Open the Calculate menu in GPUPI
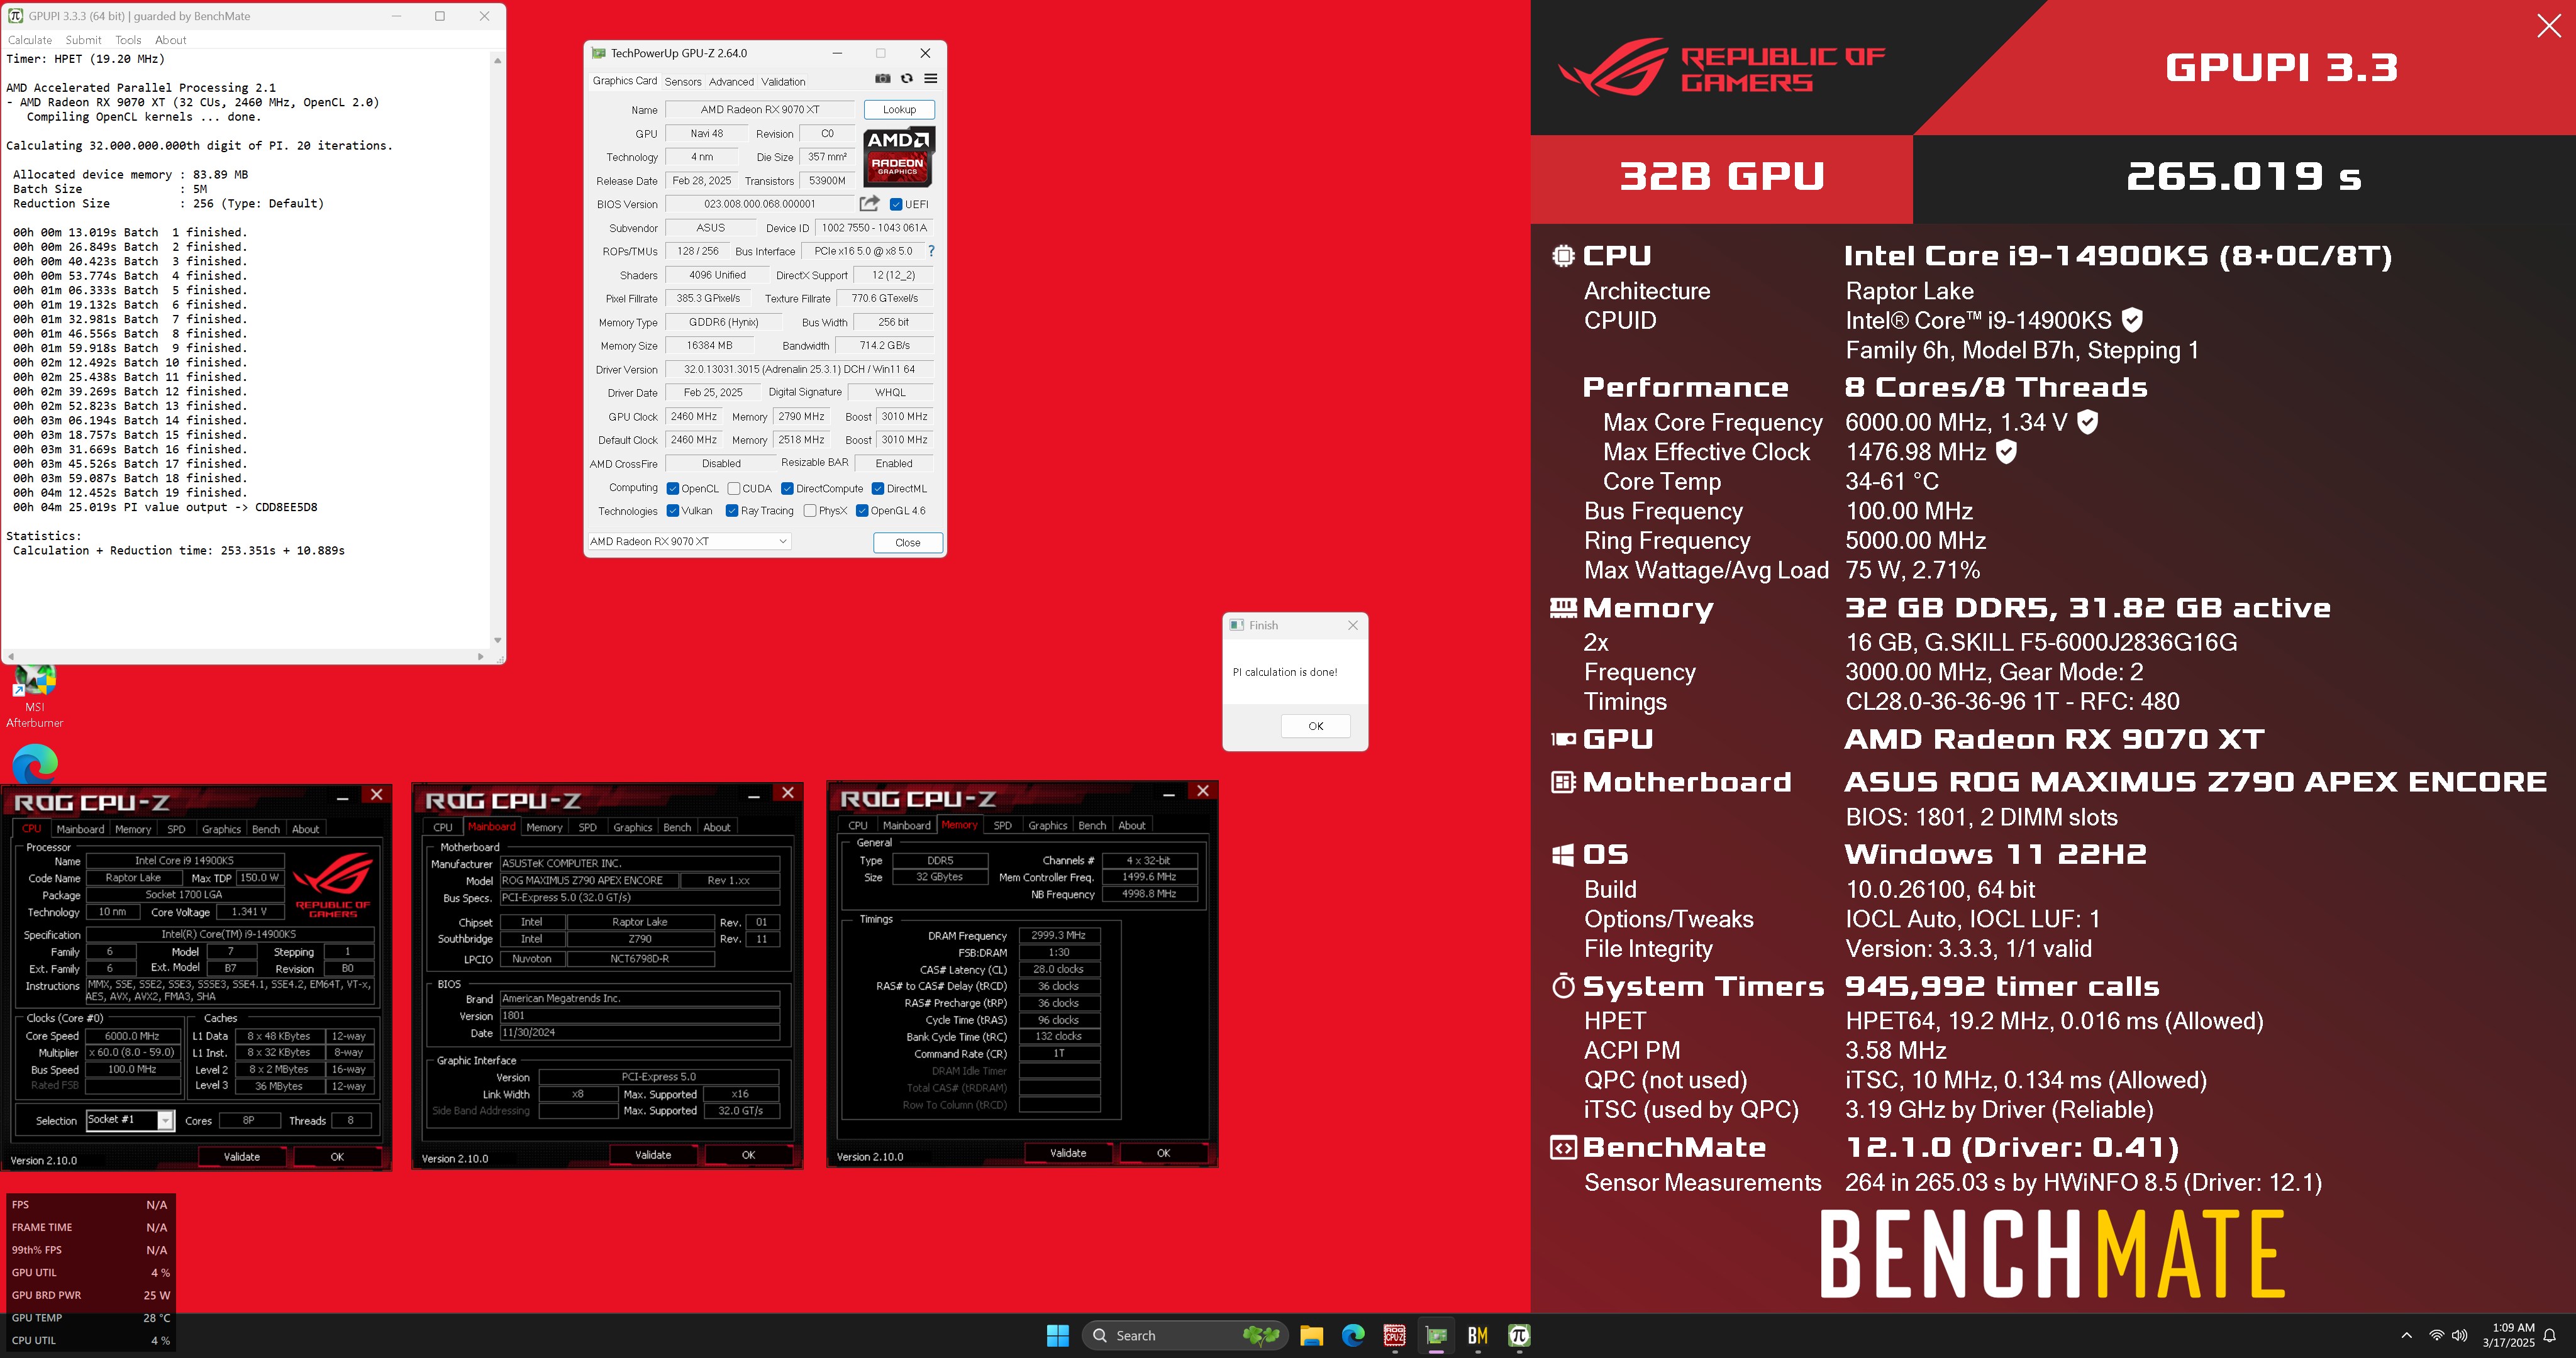Viewport: 2576px width, 1358px height. 30,40
